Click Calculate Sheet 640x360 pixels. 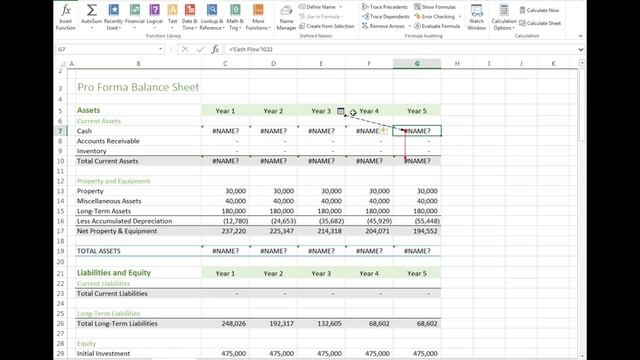click(x=540, y=23)
